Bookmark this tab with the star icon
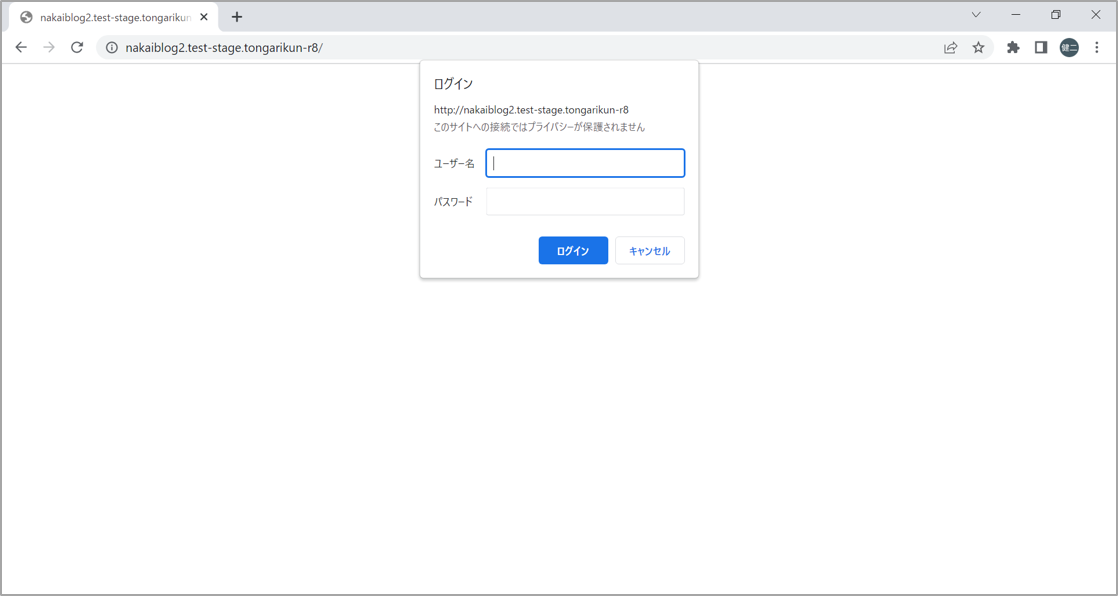 tap(978, 48)
